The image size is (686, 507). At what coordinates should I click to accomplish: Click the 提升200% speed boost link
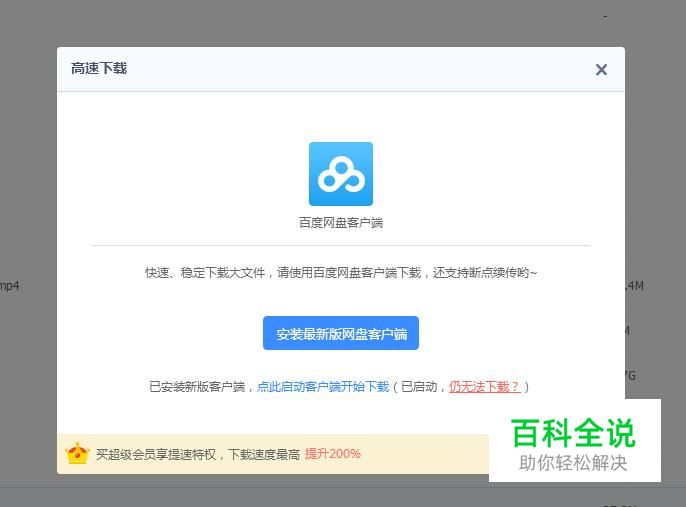click(x=332, y=454)
